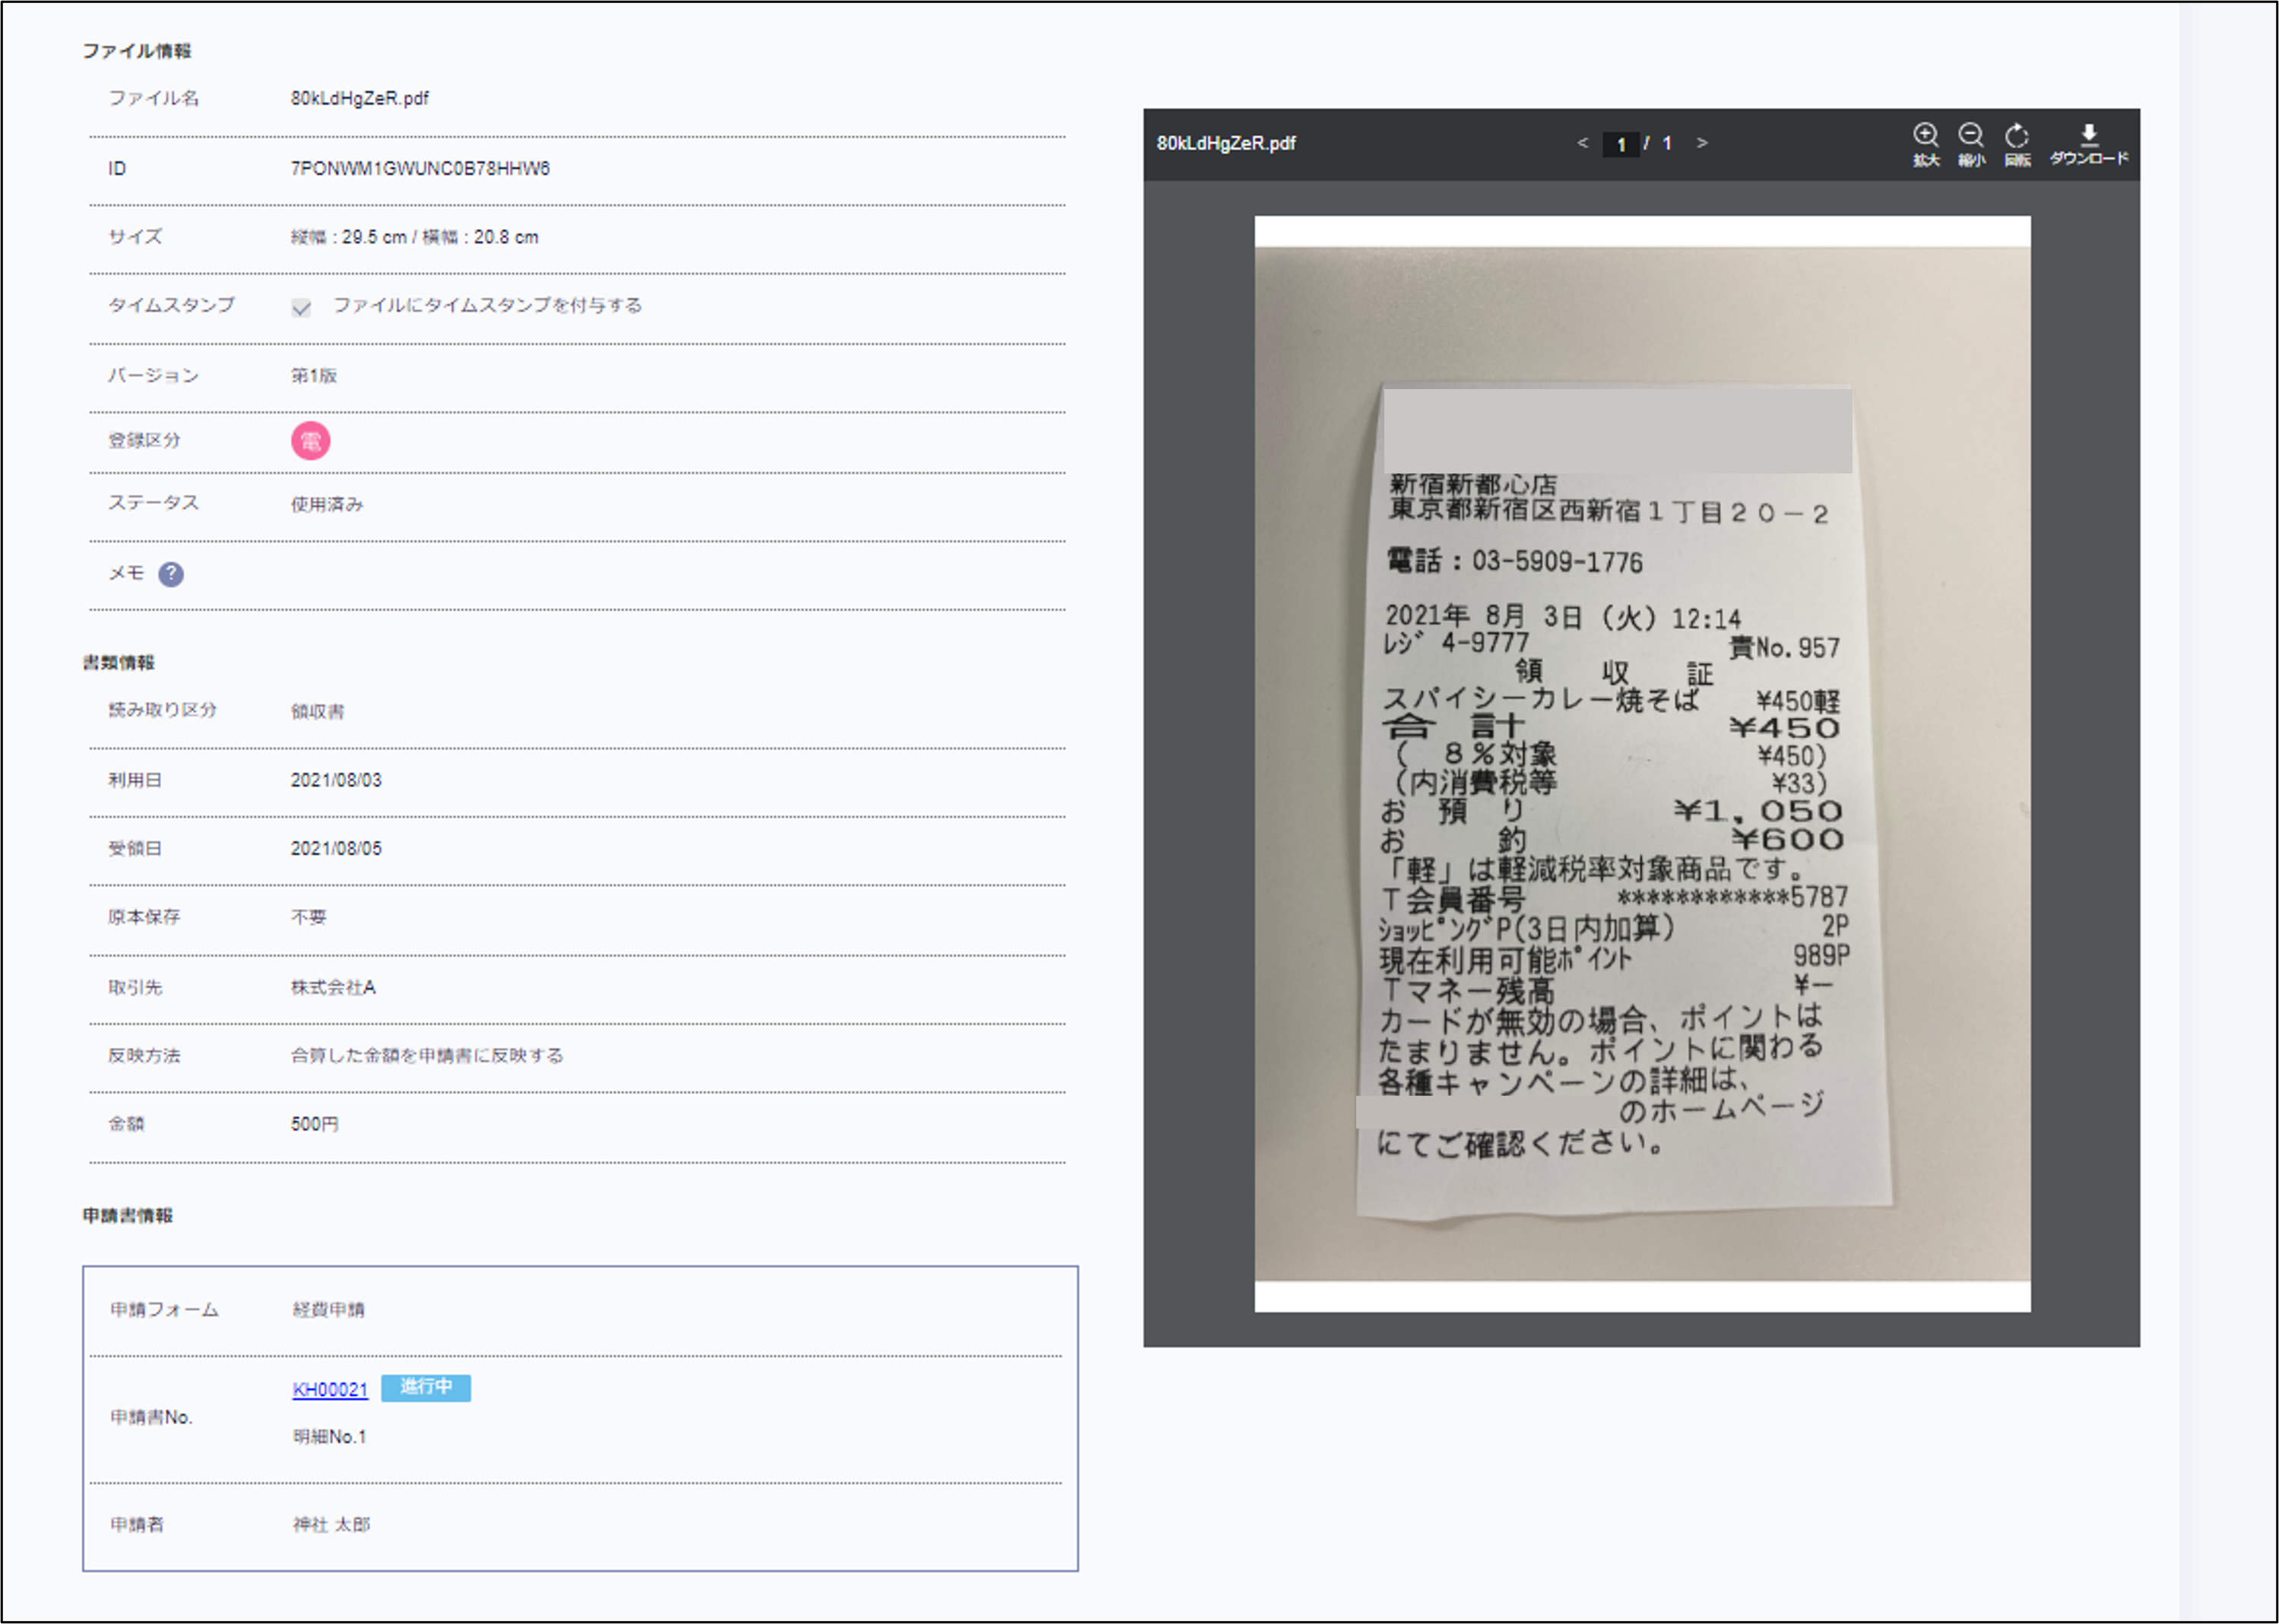Image resolution: width=2279 pixels, height=1624 pixels.
Task: Click the PDF filename in viewer header
Action: pyautogui.click(x=1226, y=143)
